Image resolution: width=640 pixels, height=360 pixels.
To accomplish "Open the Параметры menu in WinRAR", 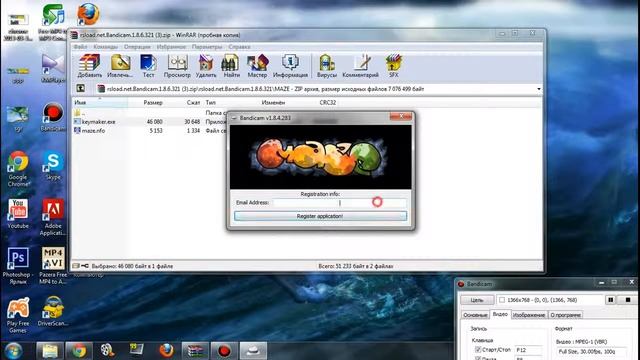I will tap(207, 47).
